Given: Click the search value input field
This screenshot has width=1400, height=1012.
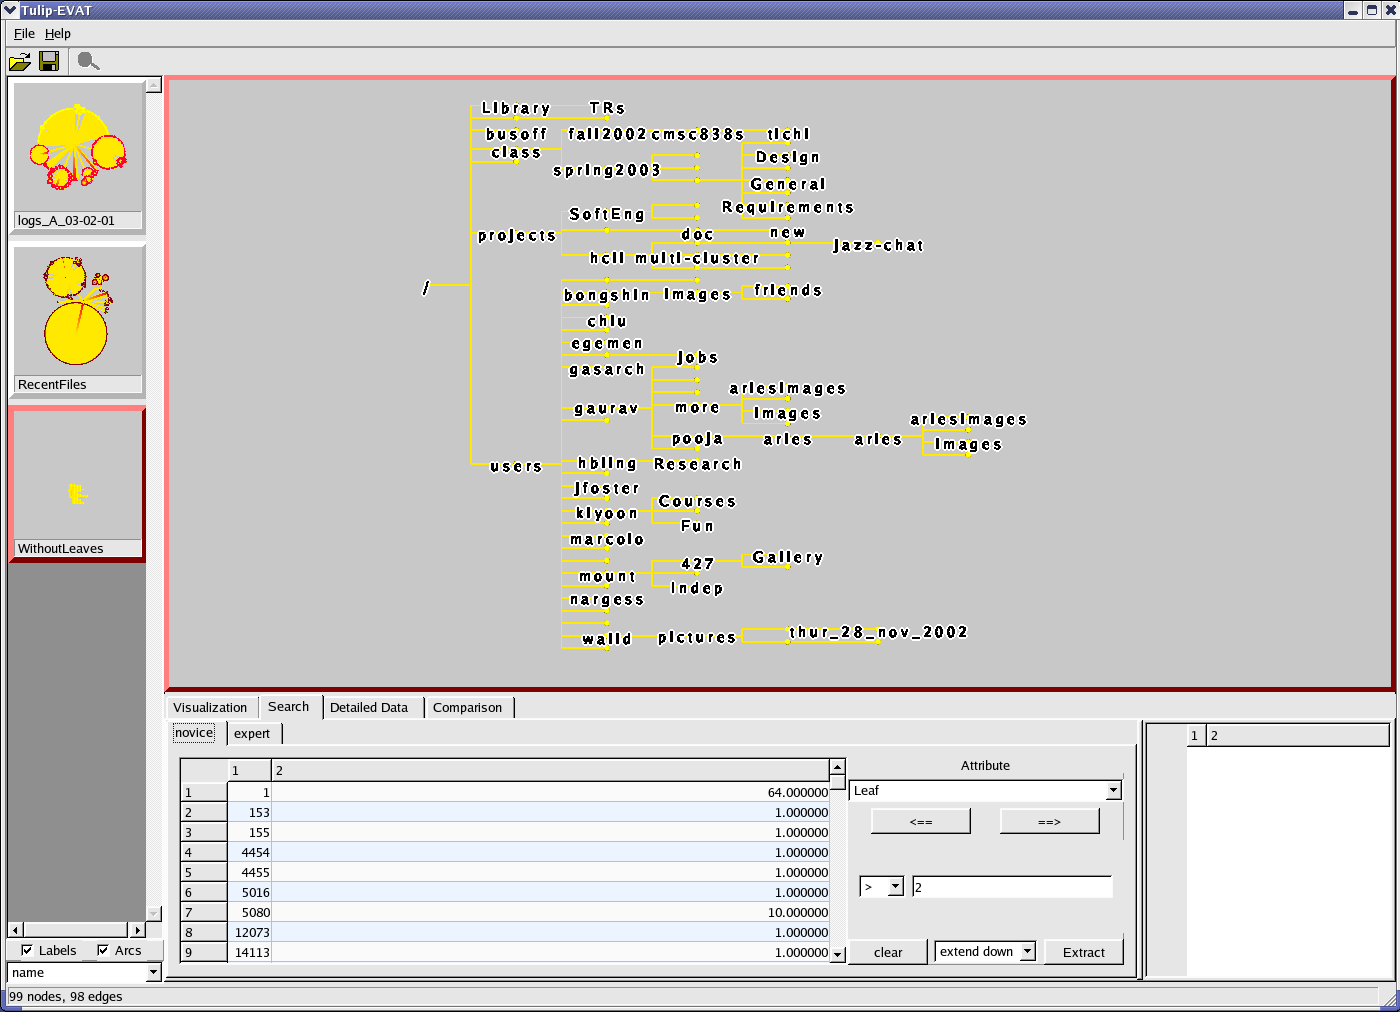Looking at the screenshot, I should pyautogui.click(x=1012, y=887).
